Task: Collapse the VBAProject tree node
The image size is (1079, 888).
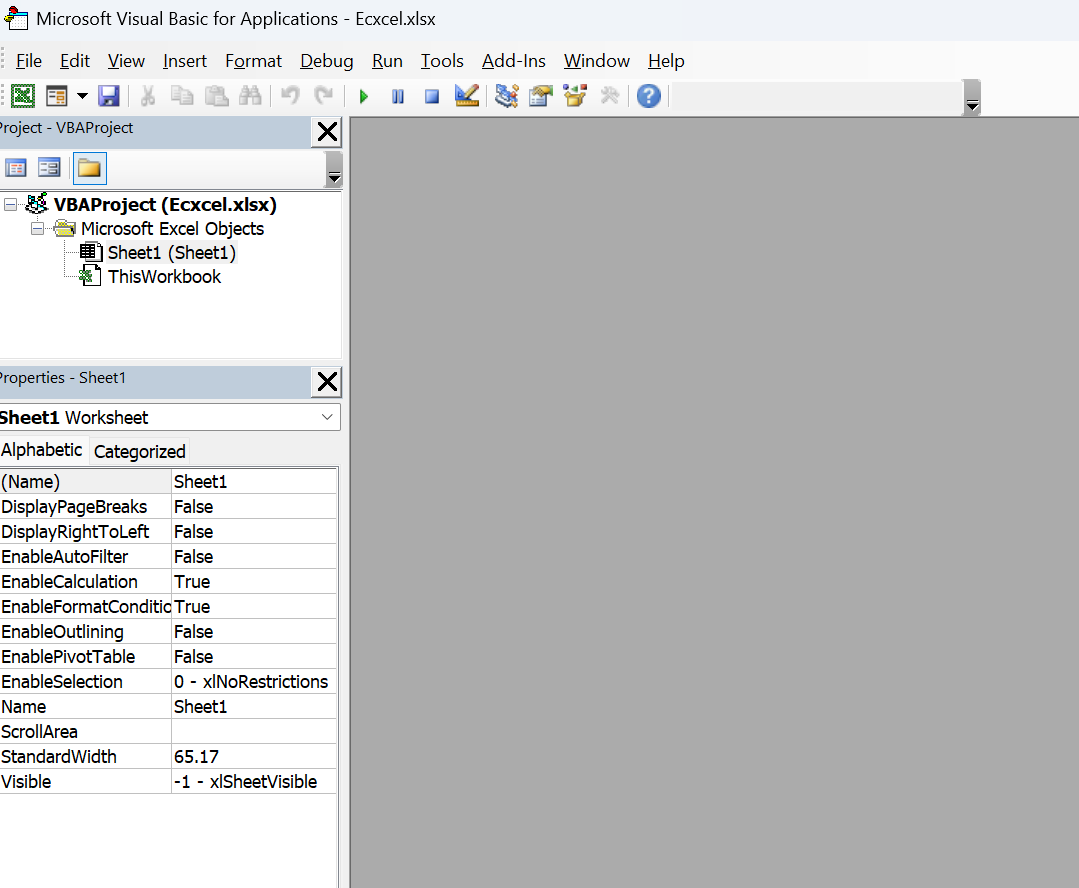Action: (x=10, y=204)
